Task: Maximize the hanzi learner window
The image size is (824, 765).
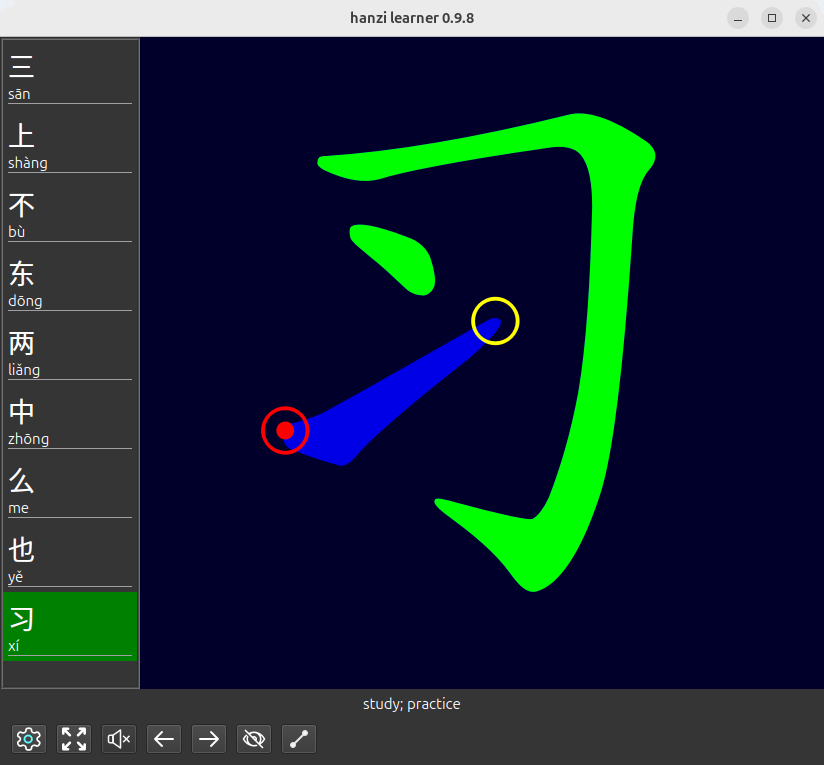Action: [x=772, y=18]
